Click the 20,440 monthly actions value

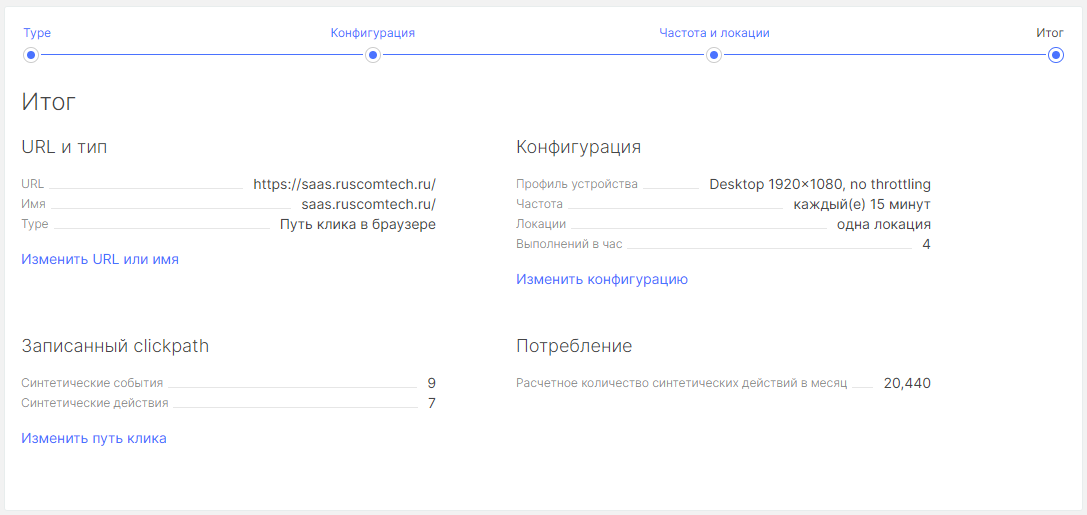coord(907,383)
